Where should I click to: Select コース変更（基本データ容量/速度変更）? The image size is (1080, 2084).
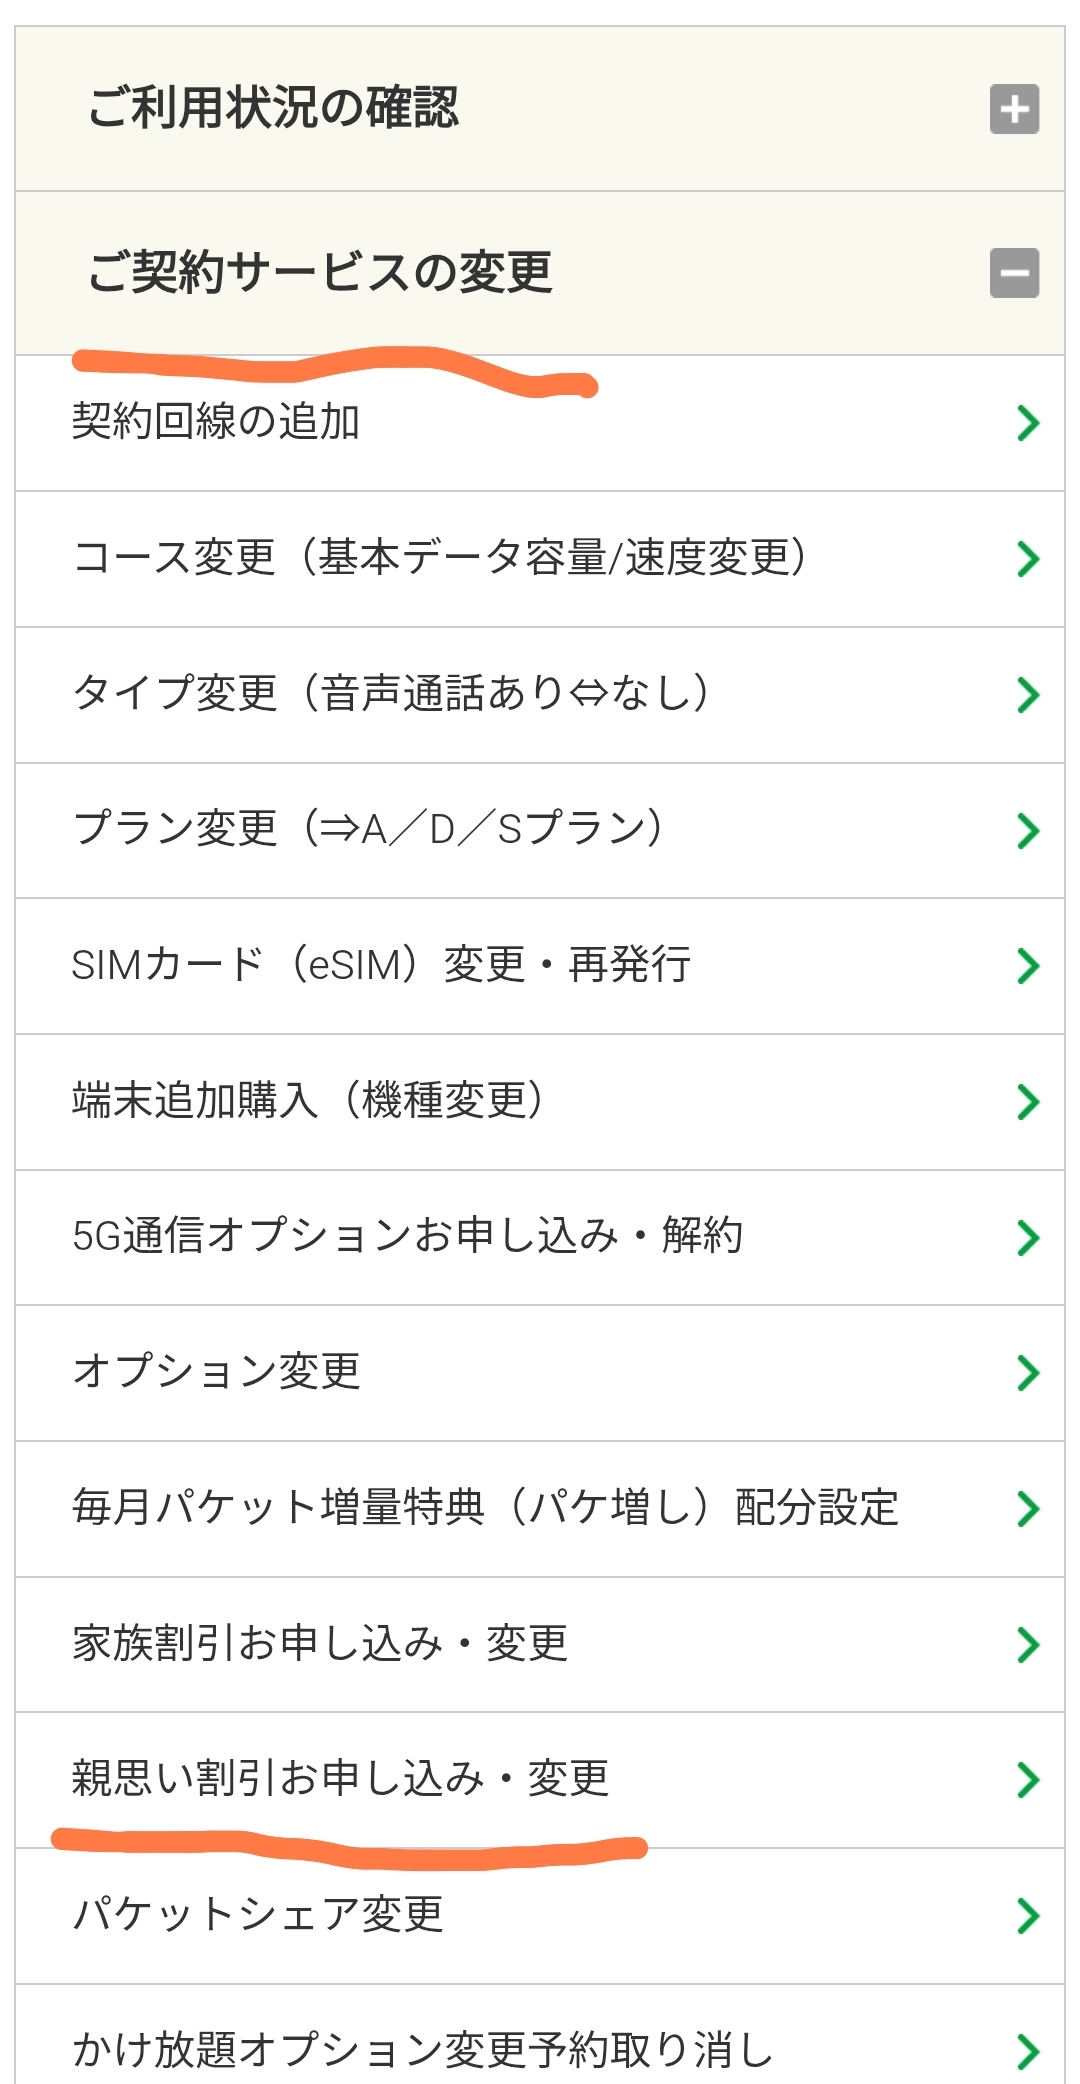click(440, 558)
